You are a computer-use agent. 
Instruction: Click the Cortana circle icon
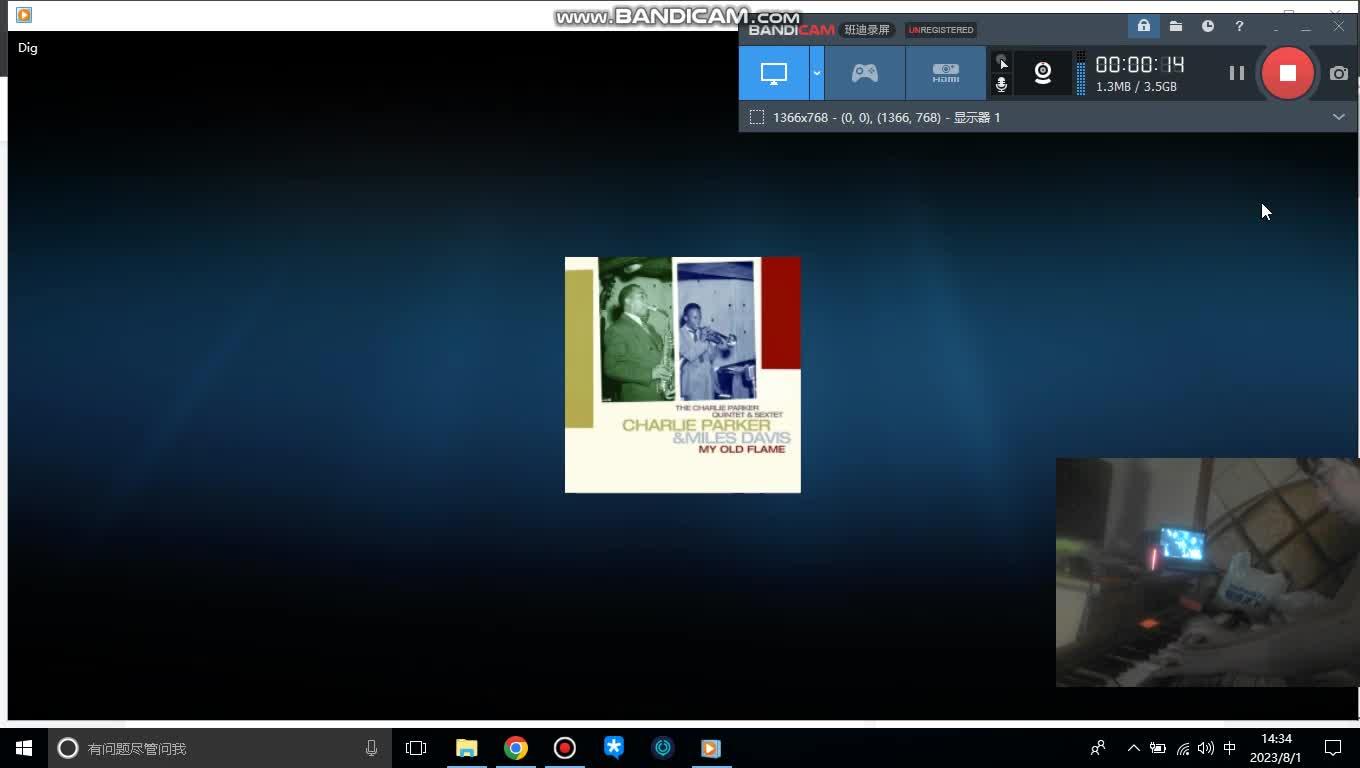click(x=68, y=748)
